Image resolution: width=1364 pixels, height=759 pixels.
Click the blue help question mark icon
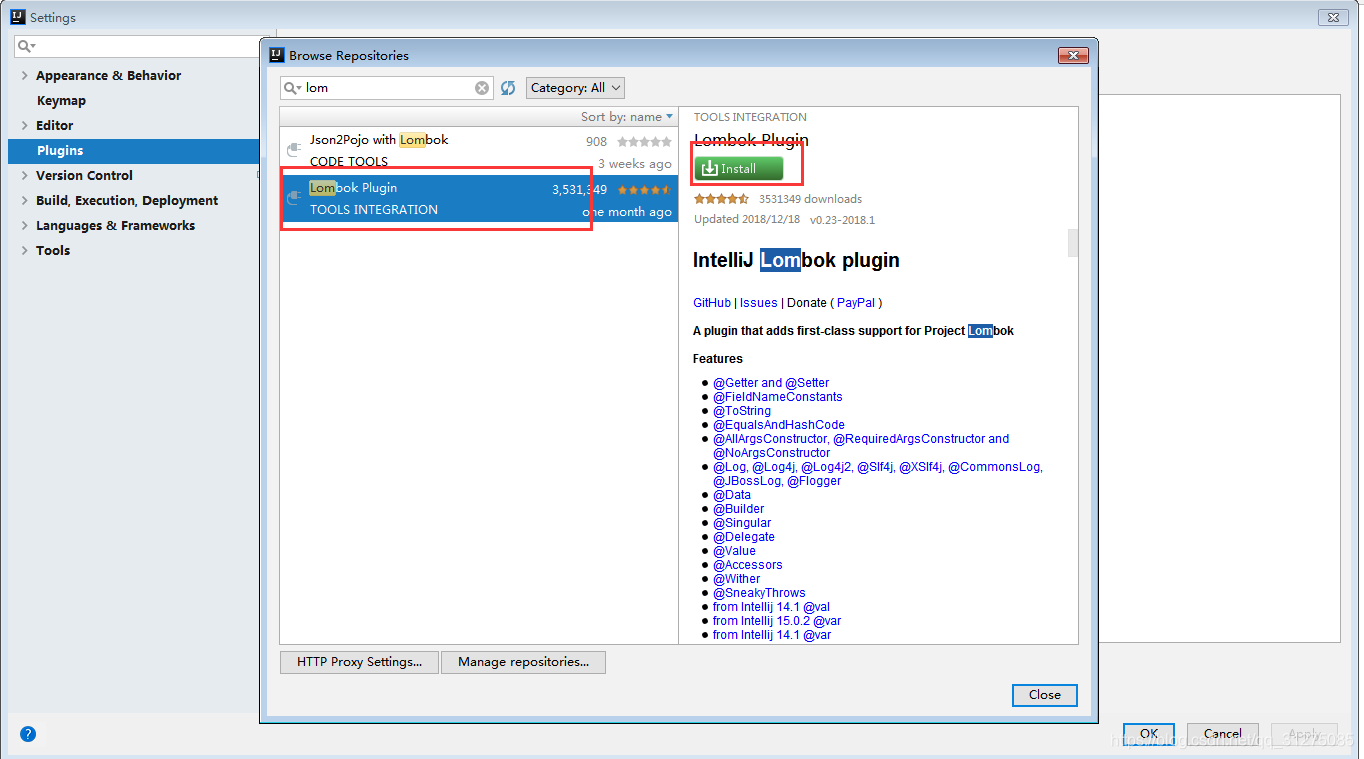tap(28, 734)
